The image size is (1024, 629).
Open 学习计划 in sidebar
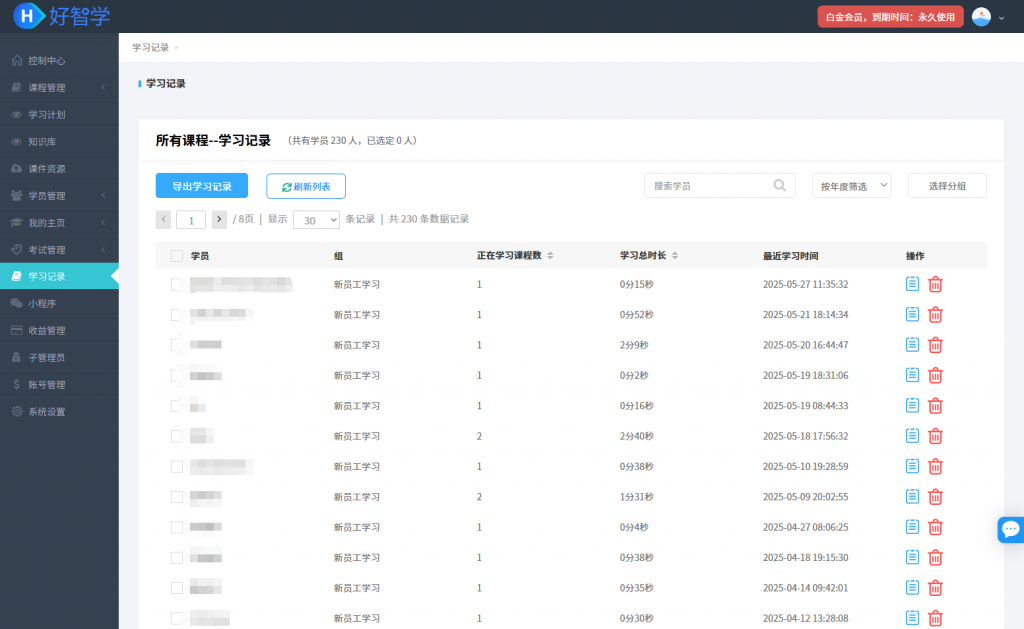(x=59, y=114)
